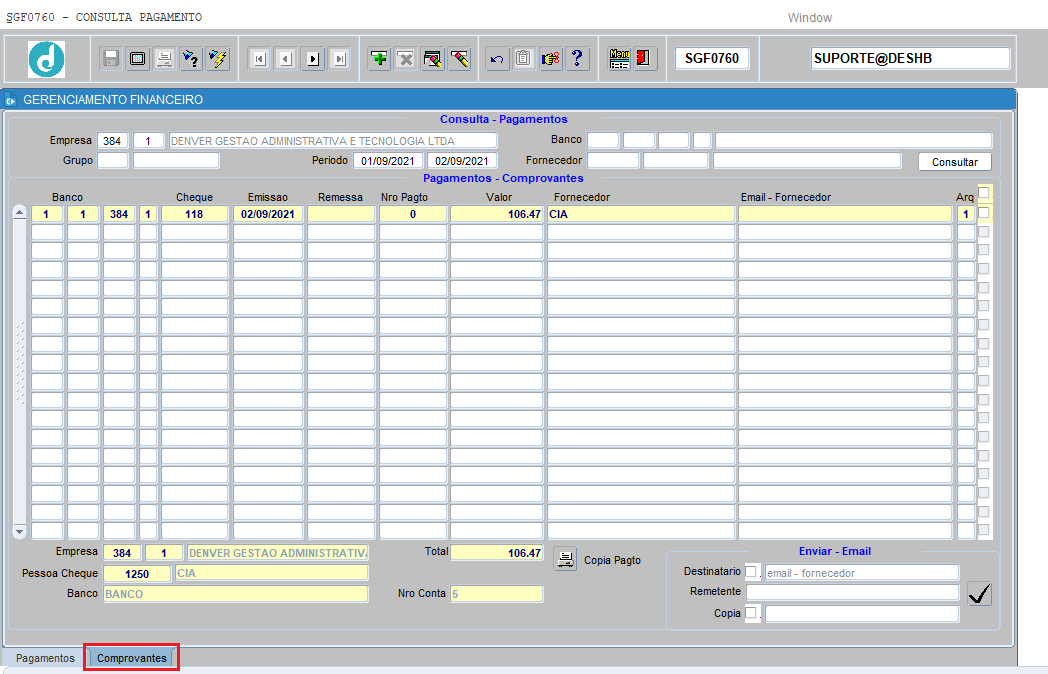Go to the first record
The image size is (1048, 674).
[x=259, y=59]
